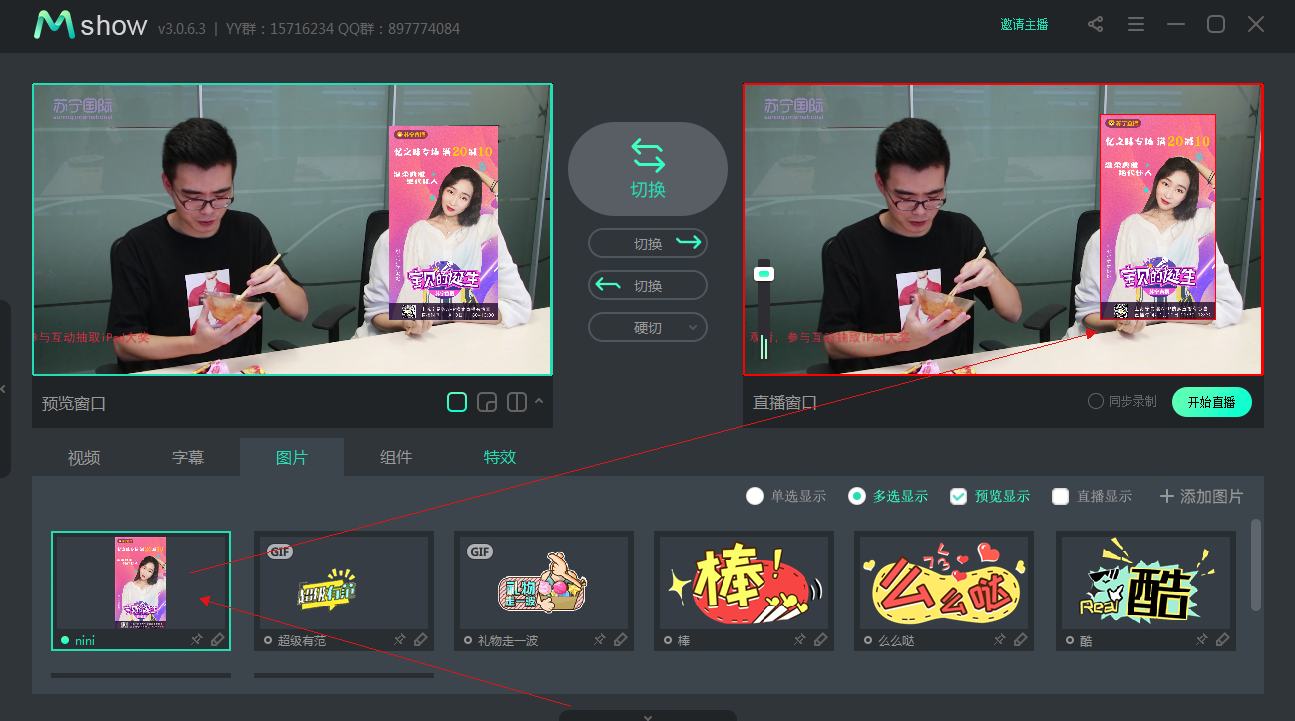The image size is (1295, 721).
Task: Toggle the 棒 image status dot
Action: coord(668,640)
